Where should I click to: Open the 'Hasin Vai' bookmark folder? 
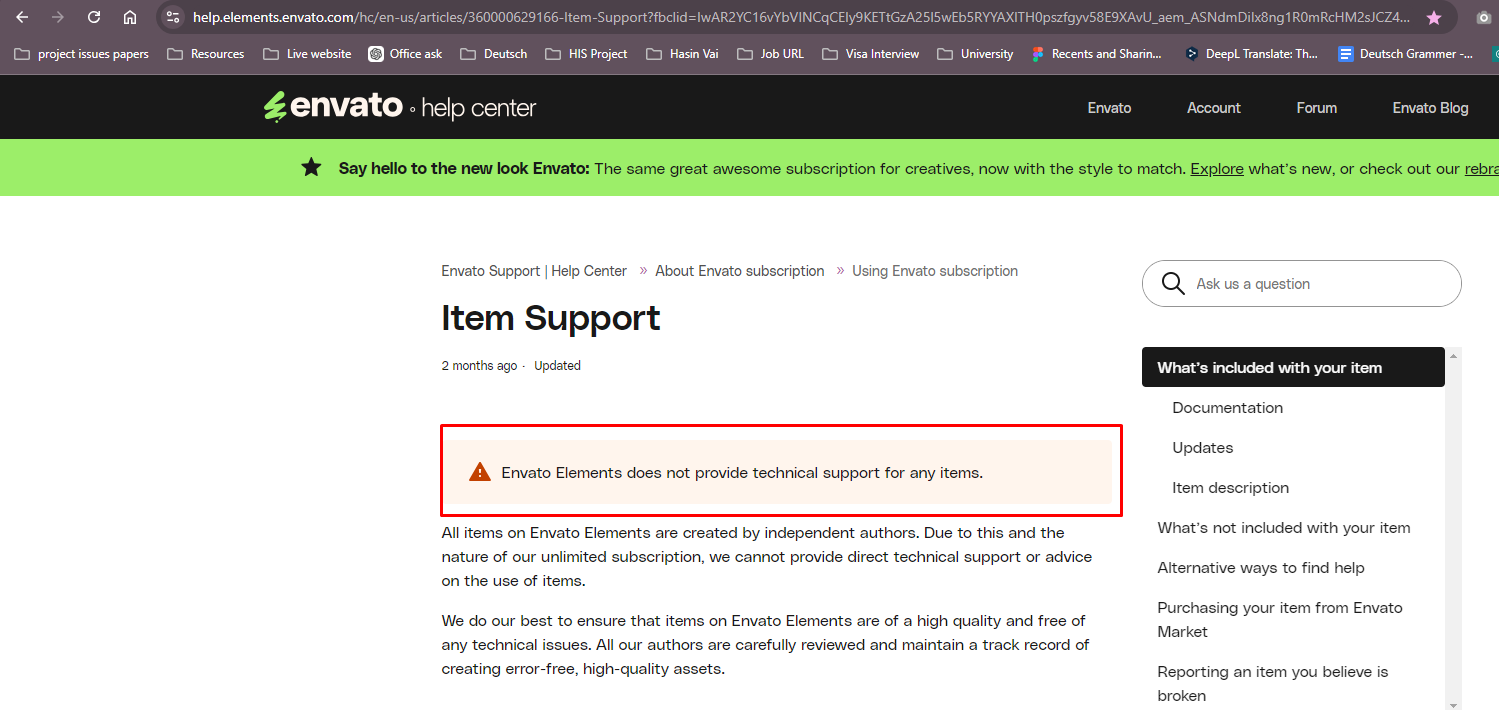pyautogui.click(x=683, y=54)
